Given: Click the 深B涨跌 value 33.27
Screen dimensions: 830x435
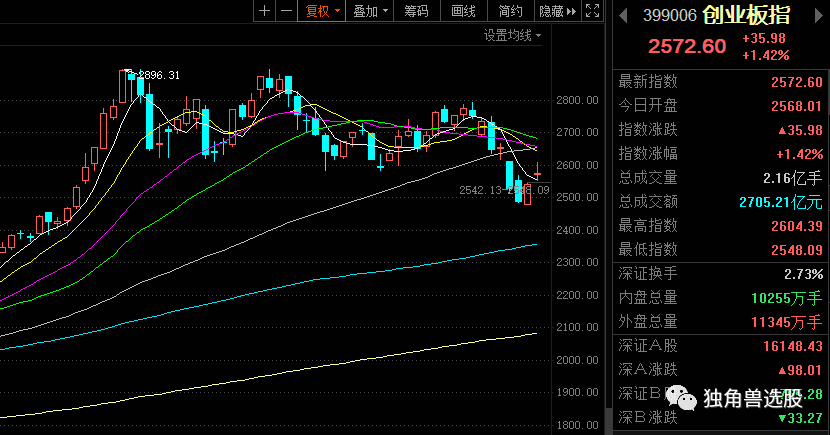Looking at the screenshot, I should coord(800,418).
